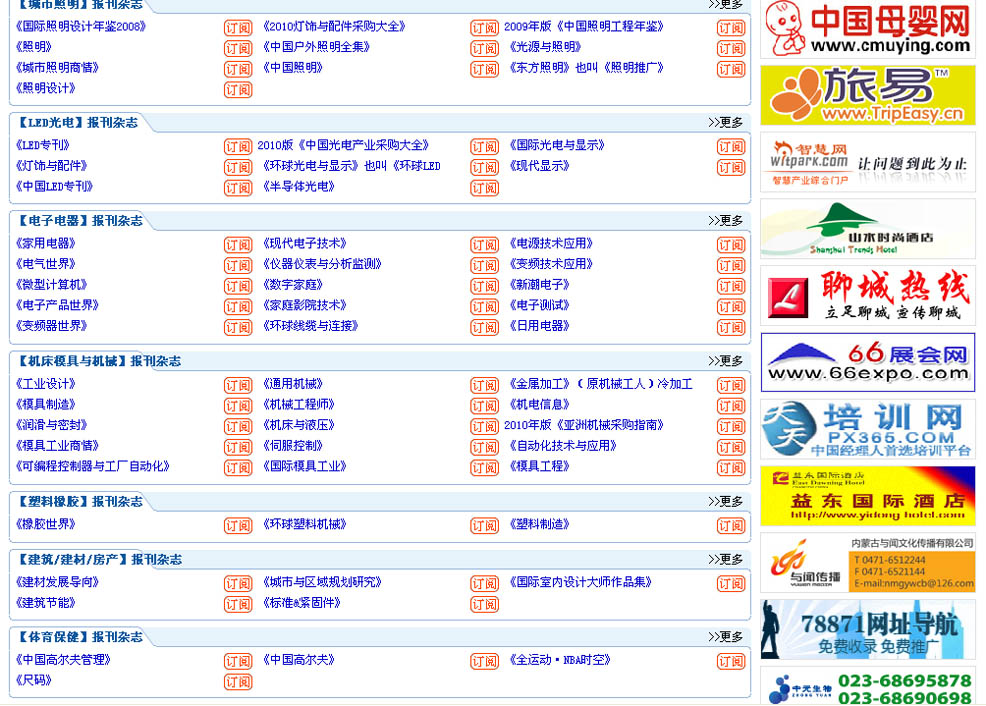Expand more 建筑/建材/房产 magazines

[726, 559]
